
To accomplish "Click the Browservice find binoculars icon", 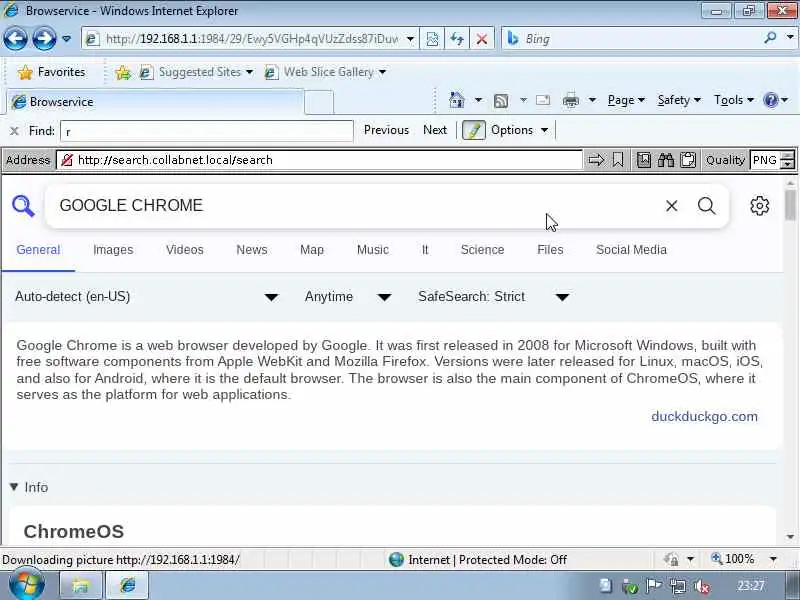I will (x=666, y=160).
